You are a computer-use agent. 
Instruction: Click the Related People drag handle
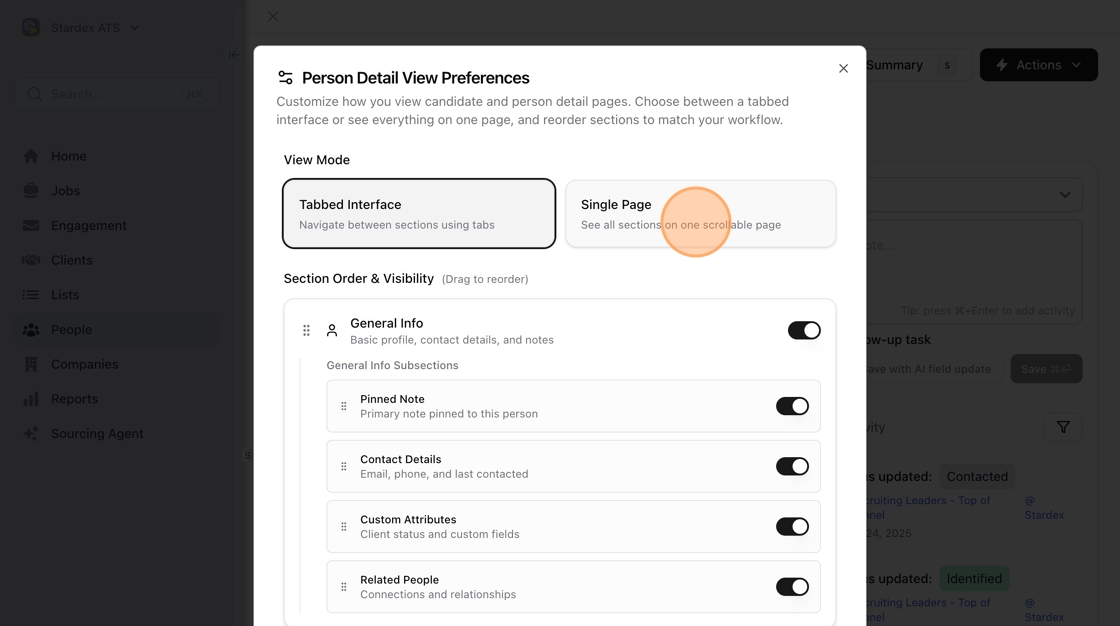tap(344, 587)
